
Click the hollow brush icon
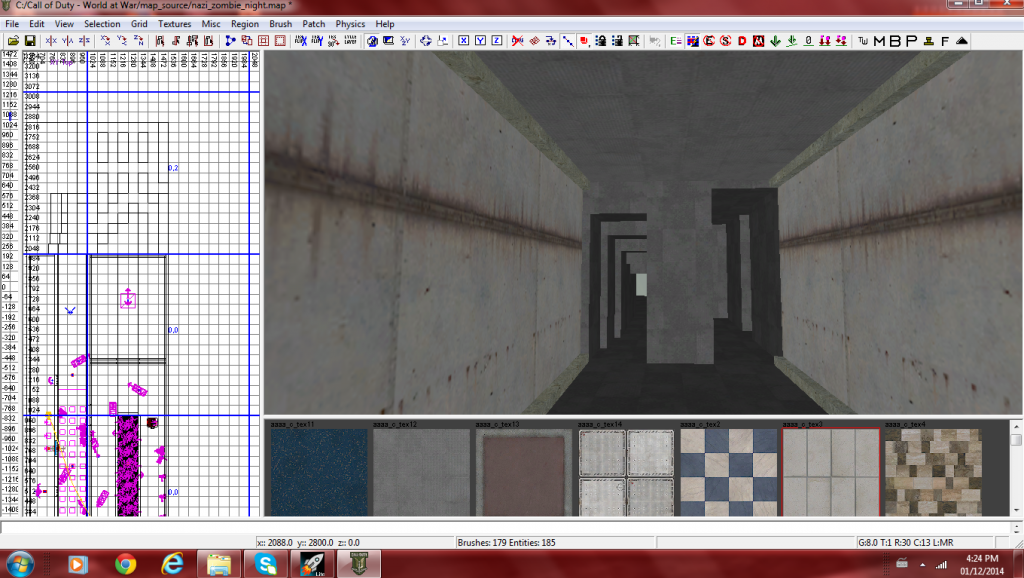(x=264, y=40)
